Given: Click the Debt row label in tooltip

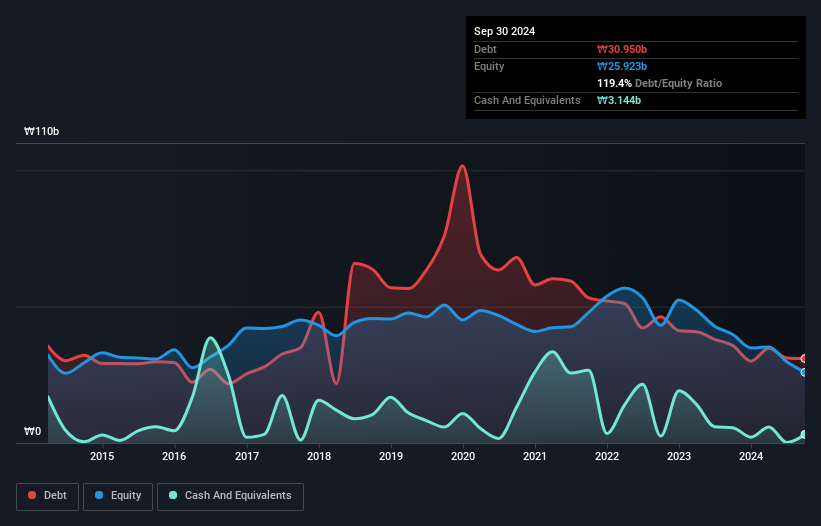Looking at the screenshot, I should click(485, 49).
